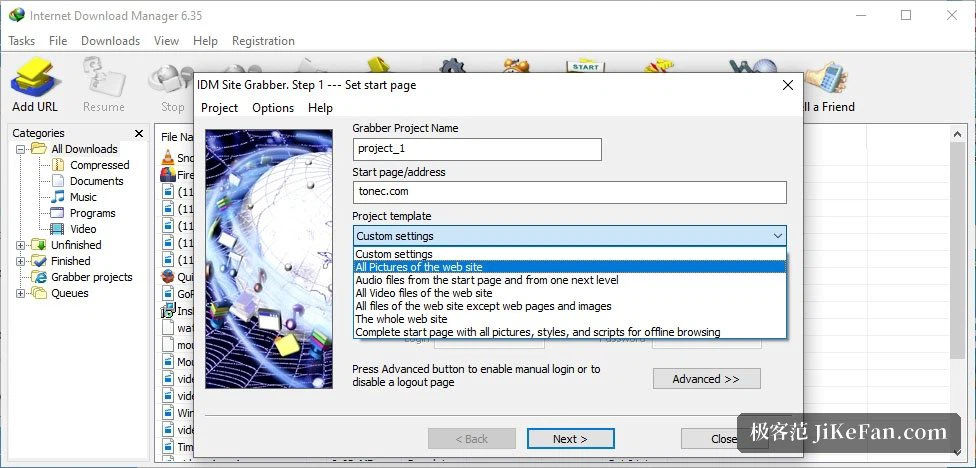Click the Documents category page icon
The image size is (976, 468).
pyautogui.click(x=57, y=181)
